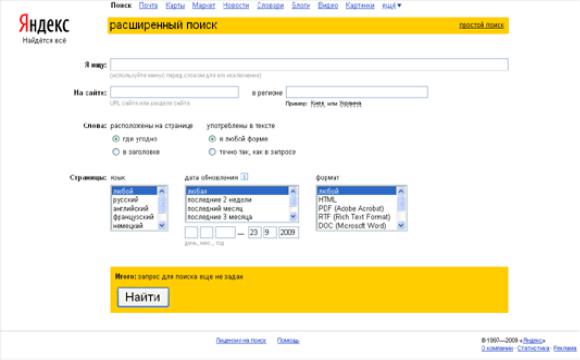Open the 'Лицензия на поиск' link
The width and height of the screenshot is (580, 360).
click(241, 340)
